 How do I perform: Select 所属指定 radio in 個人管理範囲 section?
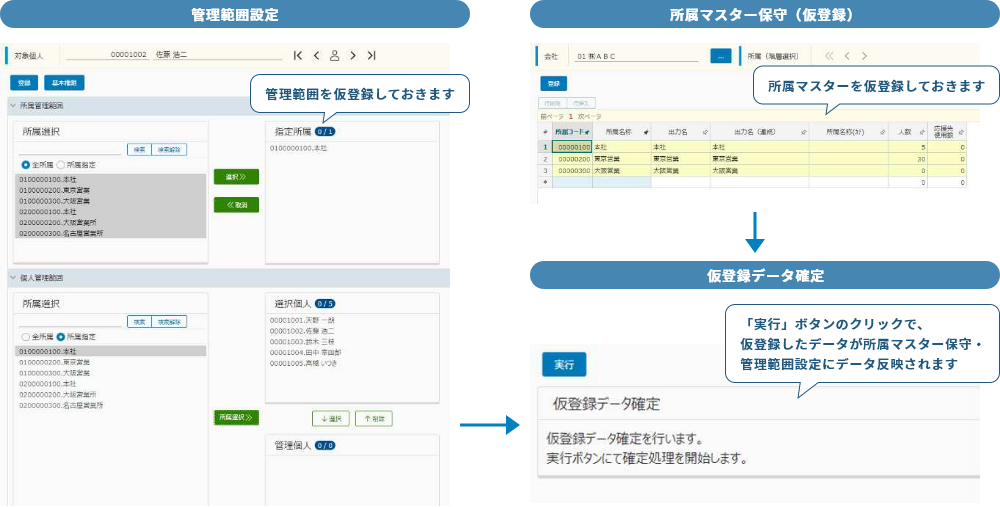tap(60, 336)
